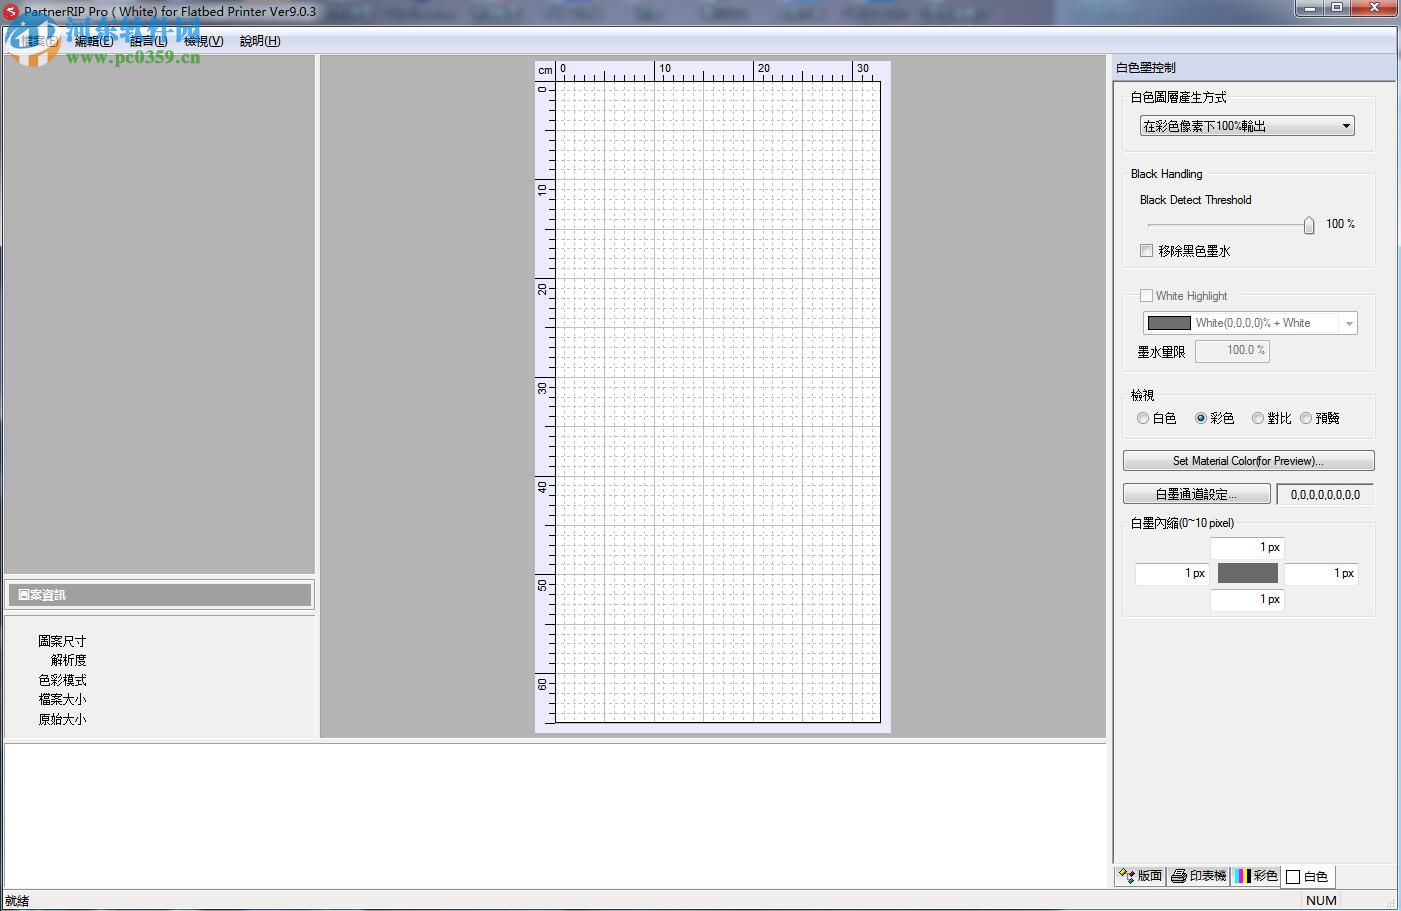This screenshot has height=911, width=1401.
Task: Click the 墨水量限 100.0 % field
Action: coord(1232,351)
